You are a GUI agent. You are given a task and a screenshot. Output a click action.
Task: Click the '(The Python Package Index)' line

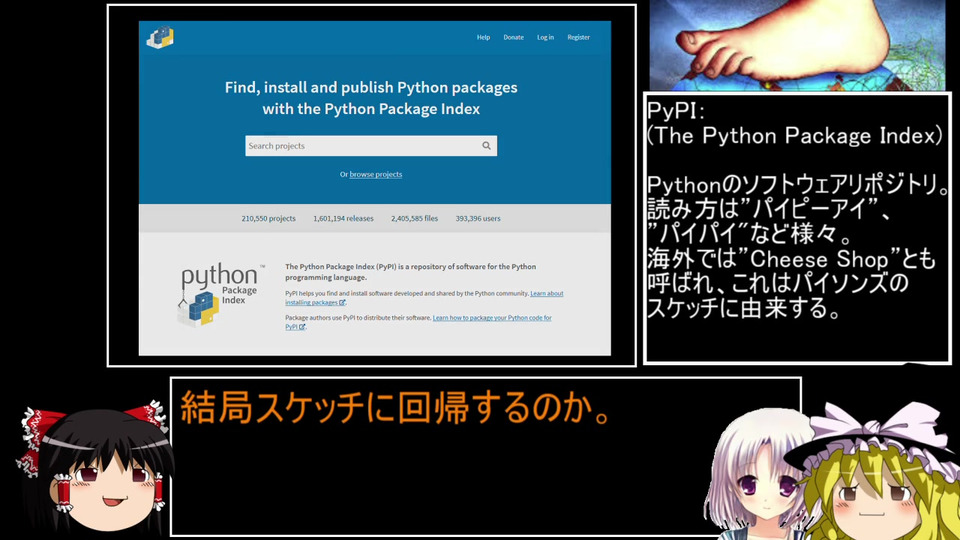pos(795,136)
